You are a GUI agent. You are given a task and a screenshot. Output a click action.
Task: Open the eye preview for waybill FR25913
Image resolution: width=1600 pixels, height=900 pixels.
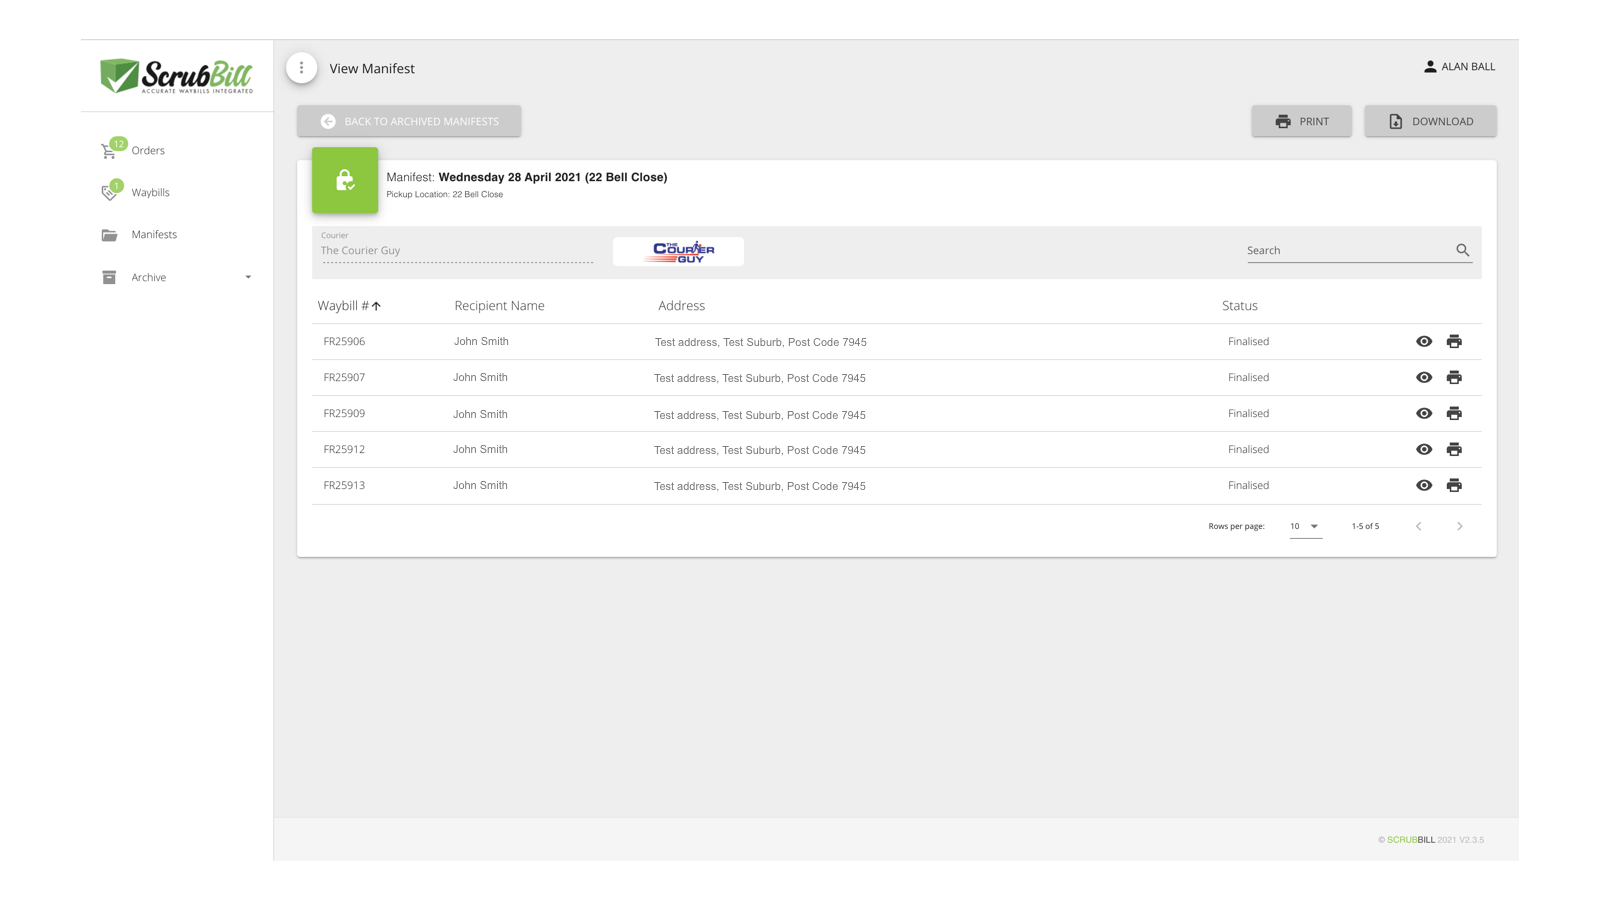(x=1424, y=485)
